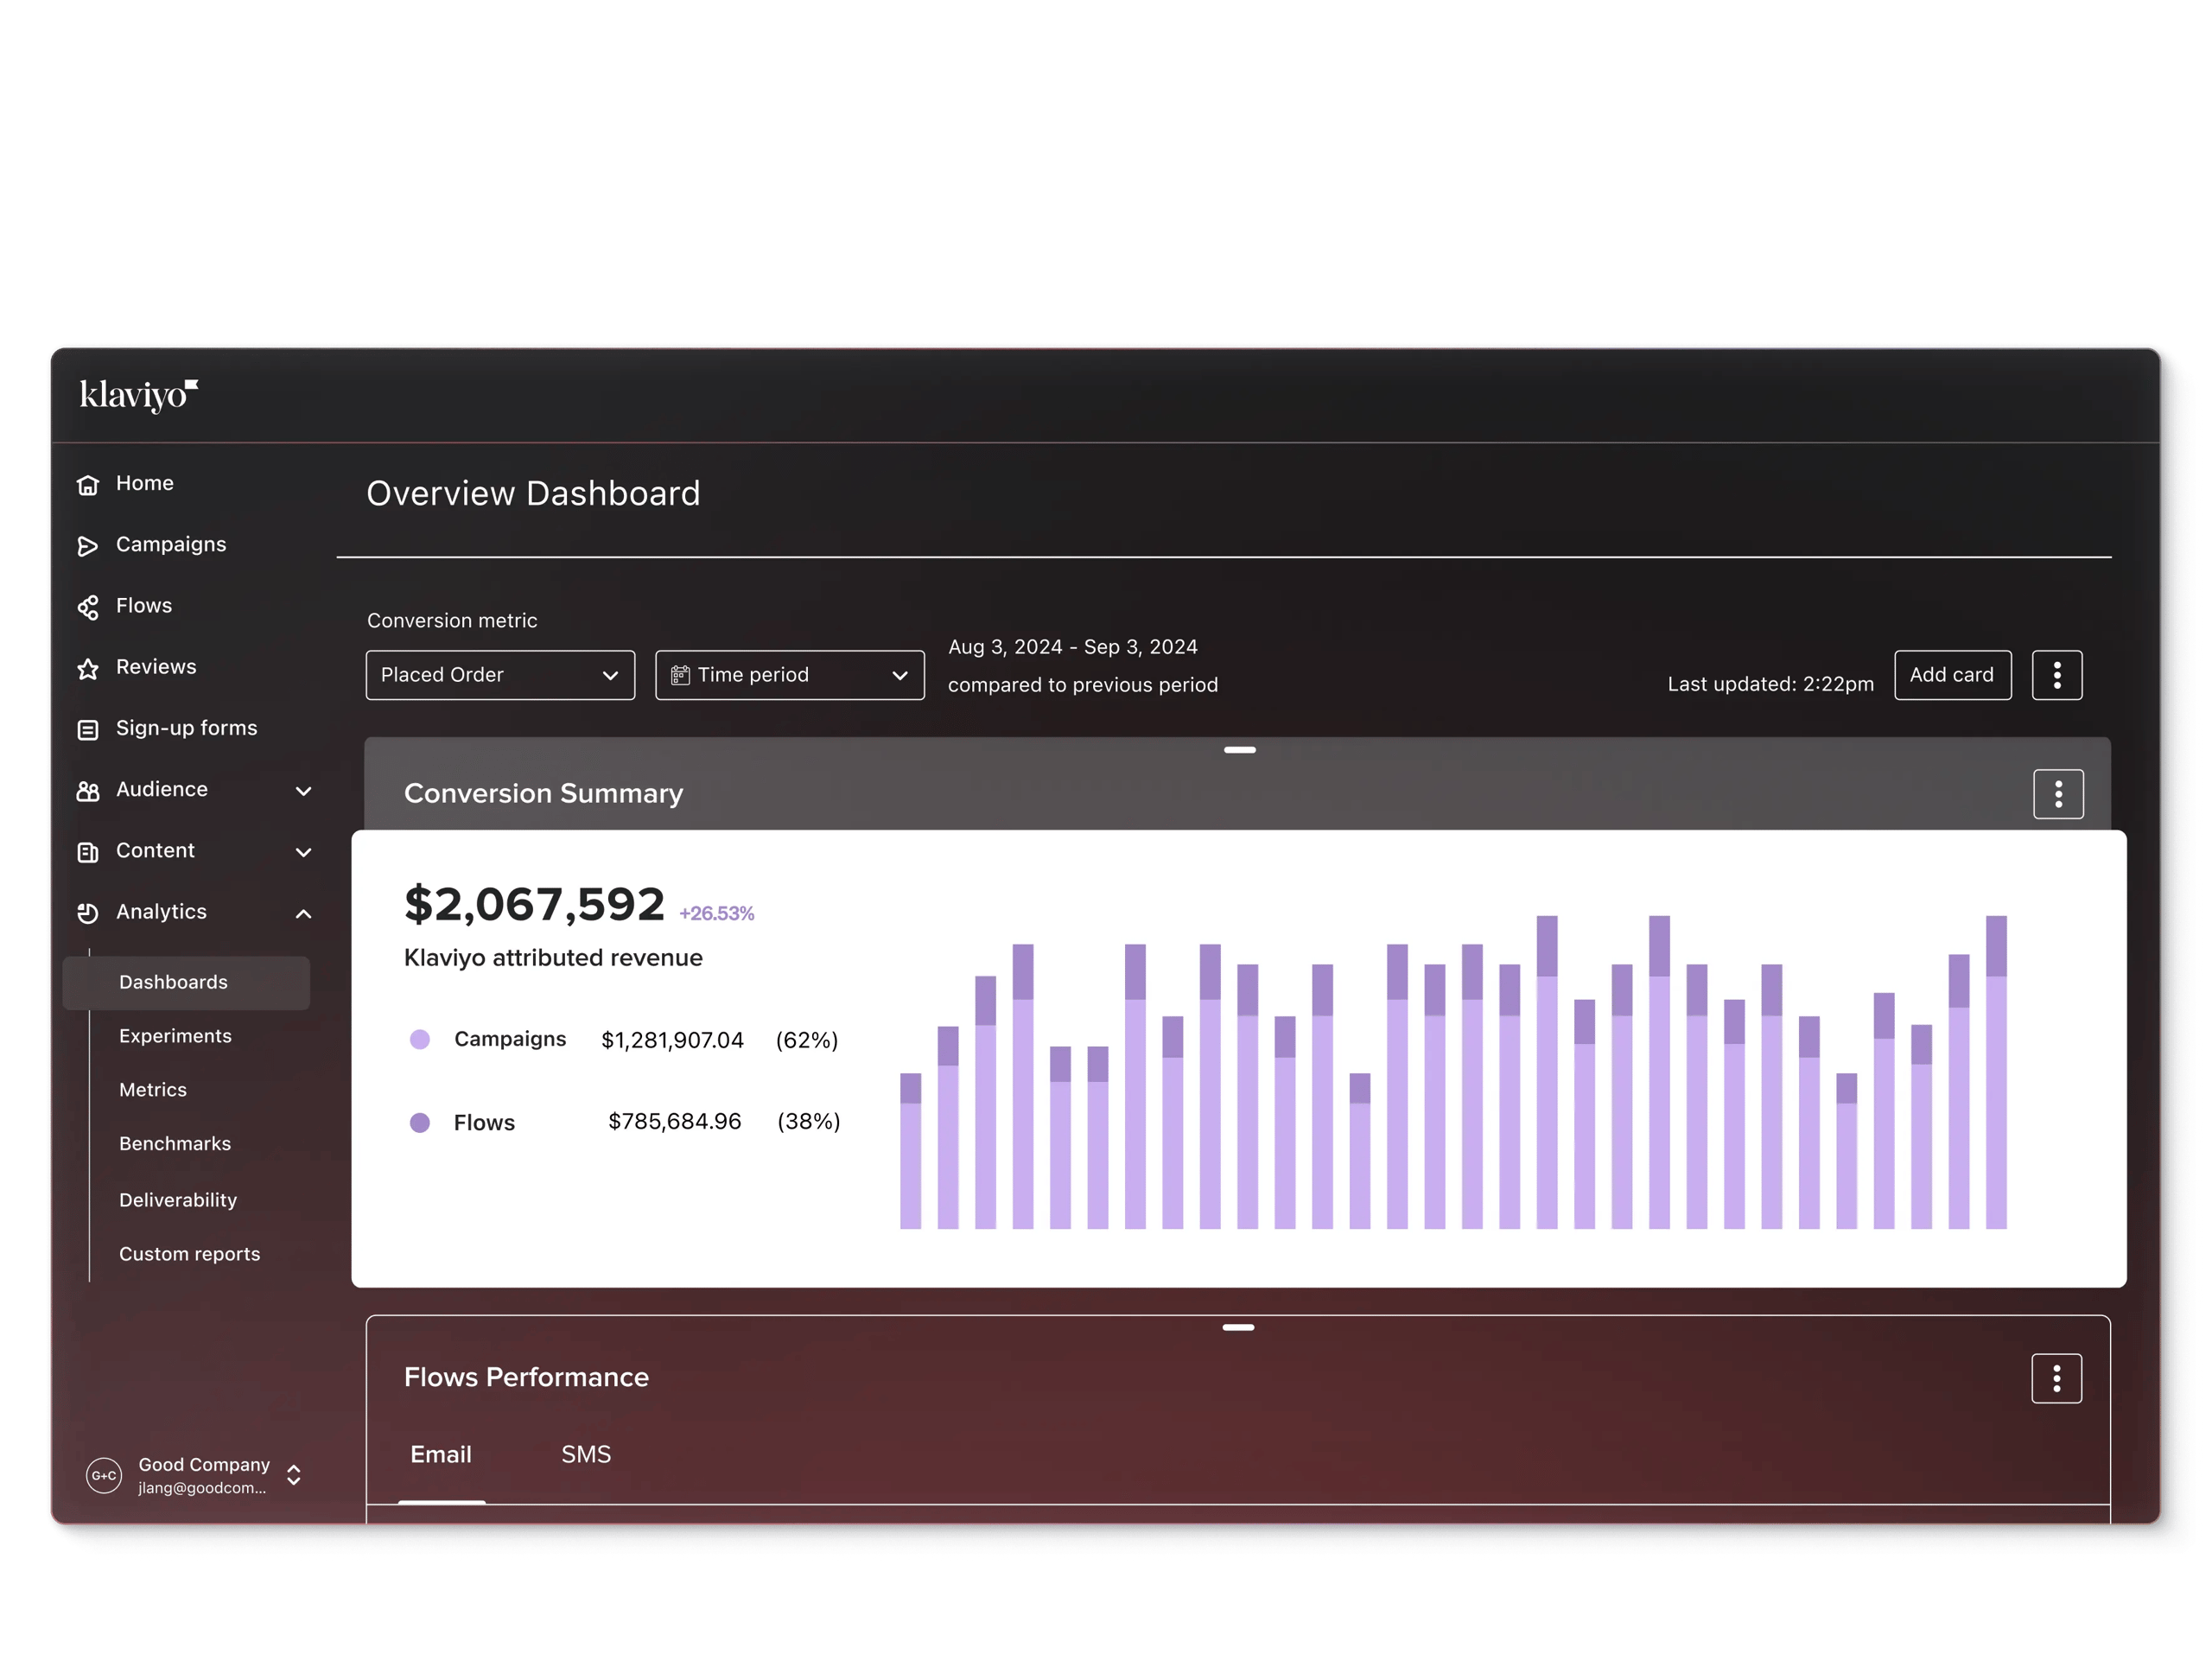This screenshot has width=2212, height=1667.
Task: Open Reviews from the sidebar
Action: coord(156,666)
